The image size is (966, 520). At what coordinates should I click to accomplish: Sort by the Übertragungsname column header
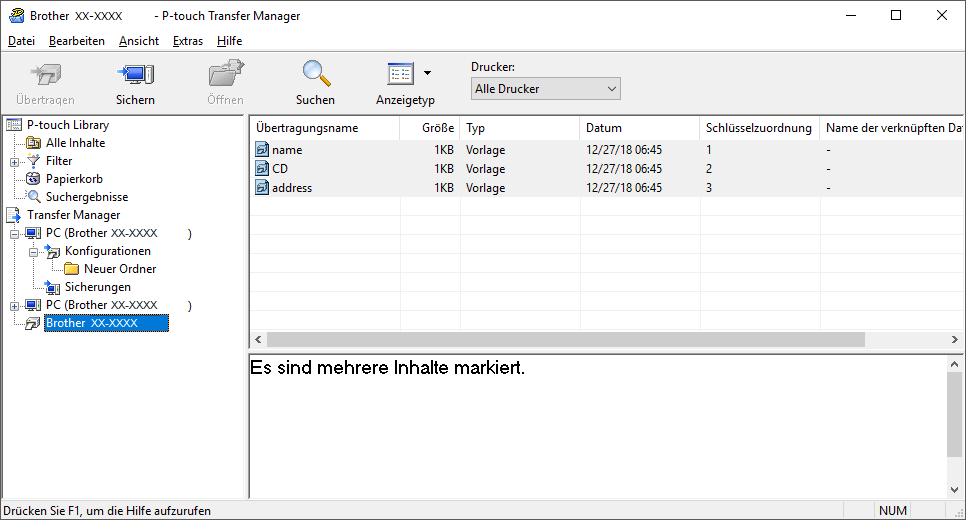coord(325,128)
